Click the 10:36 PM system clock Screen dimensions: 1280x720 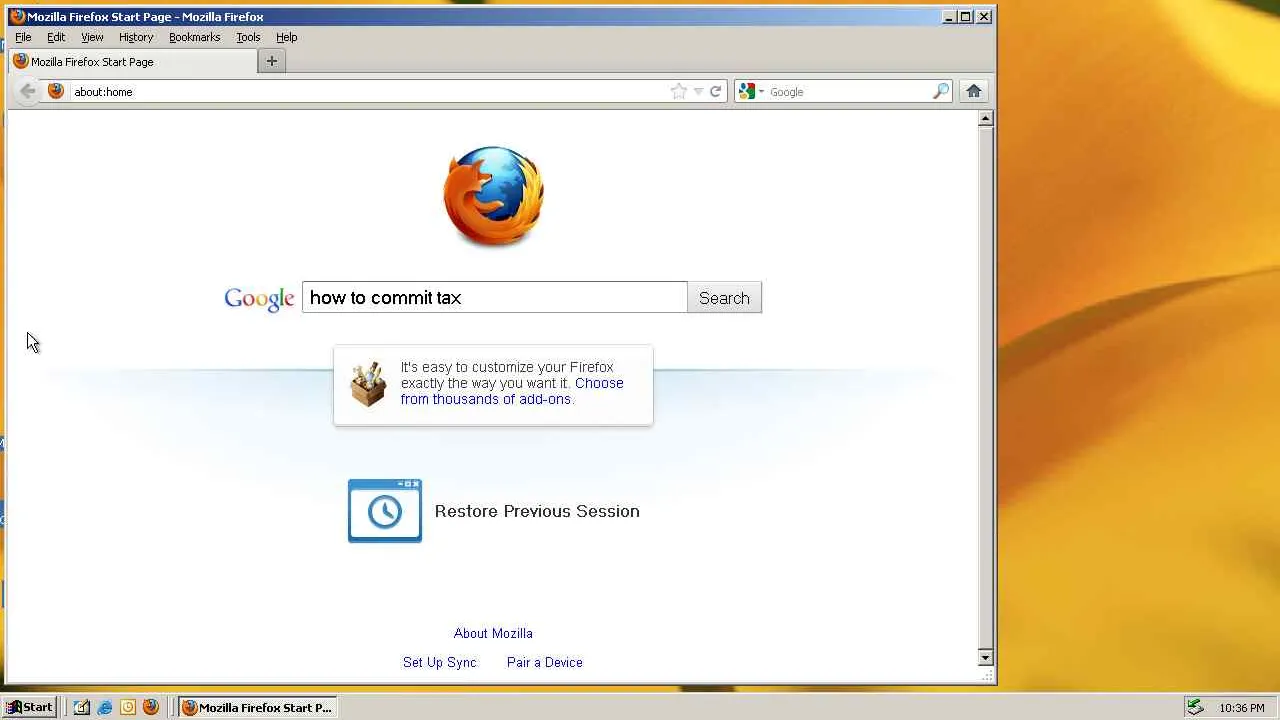pyautogui.click(x=1242, y=708)
